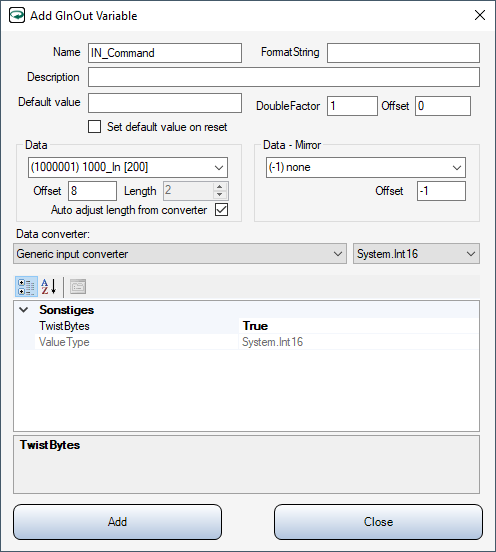Switch property grid to Categorized view
This screenshot has width=496, height=552.
[26, 287]
